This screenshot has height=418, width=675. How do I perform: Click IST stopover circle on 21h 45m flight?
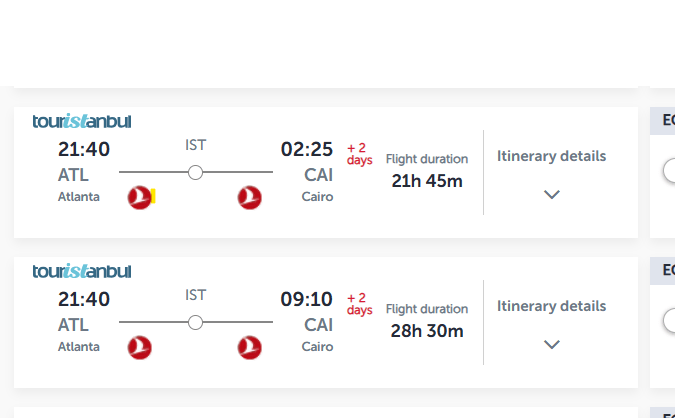pyautogui.click(x=196, y=172)
